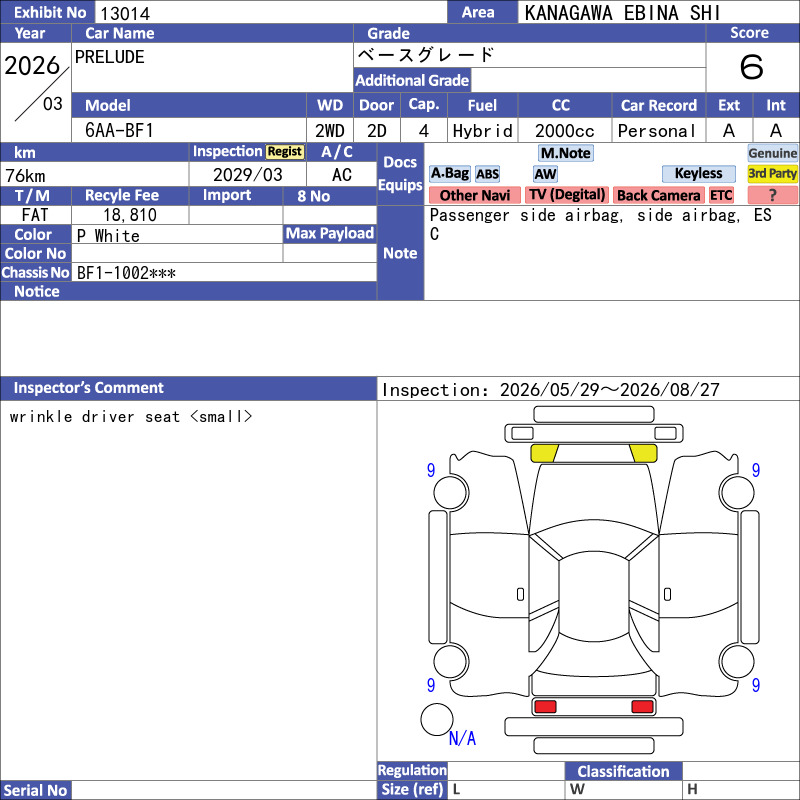The image size is (800, 800).
Task: Click car name PRELUDE
Action: [110, 57]
